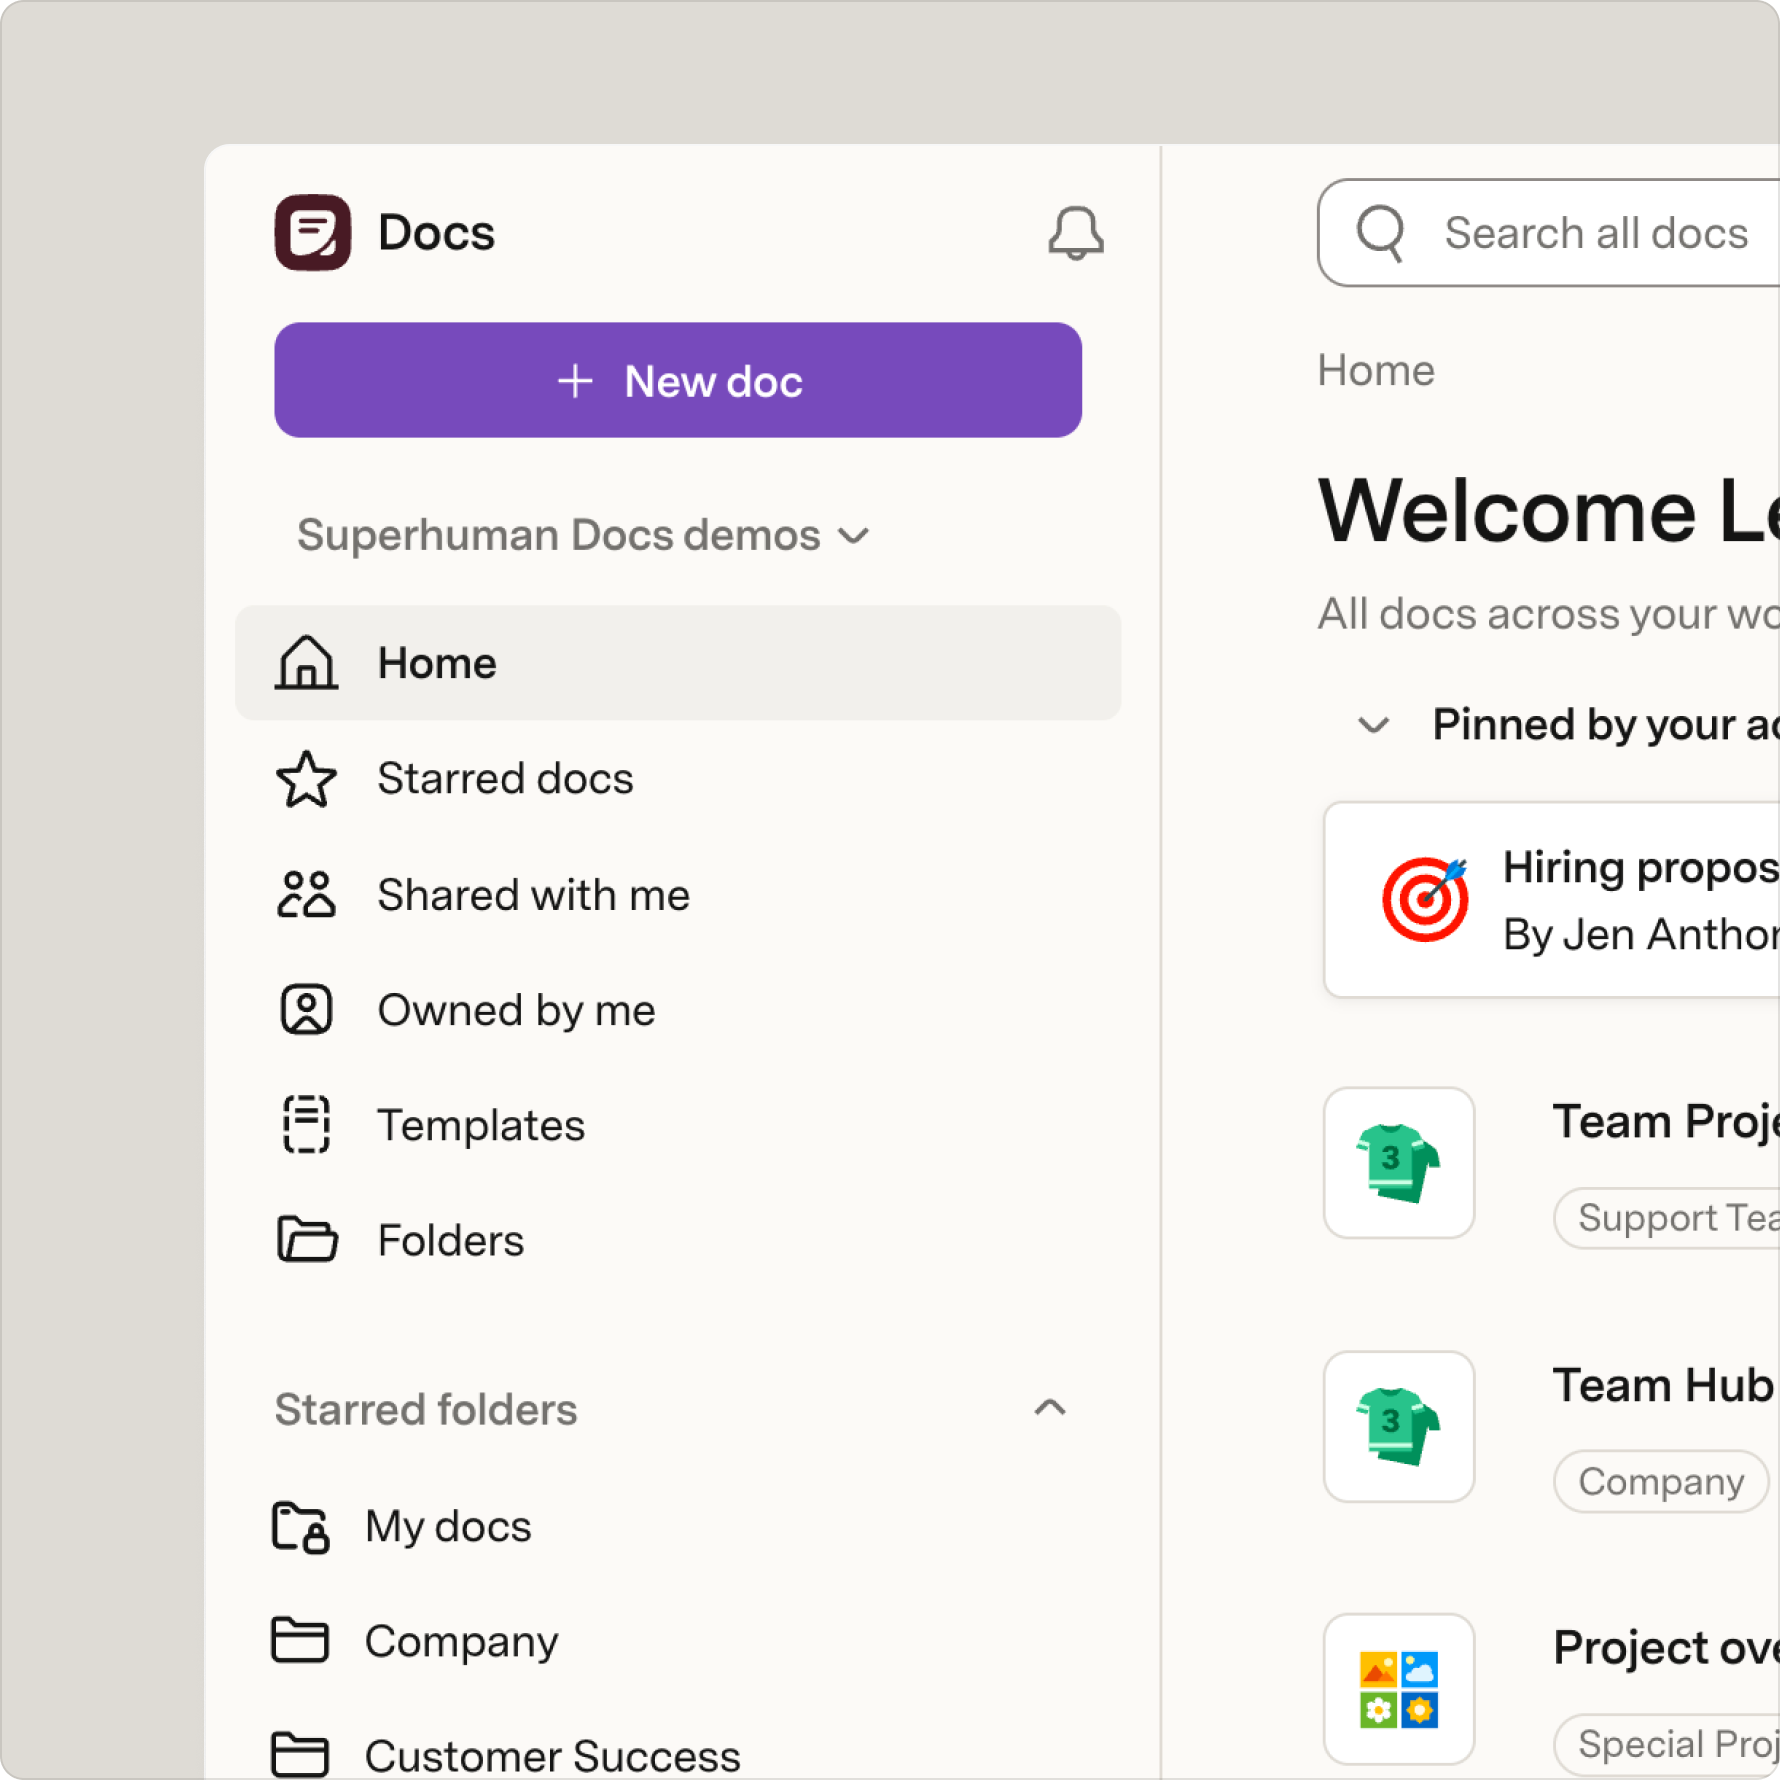Open notifications via the bell icon
Viewport: 1780px width, 1780px height.
tap(1076, 233)
